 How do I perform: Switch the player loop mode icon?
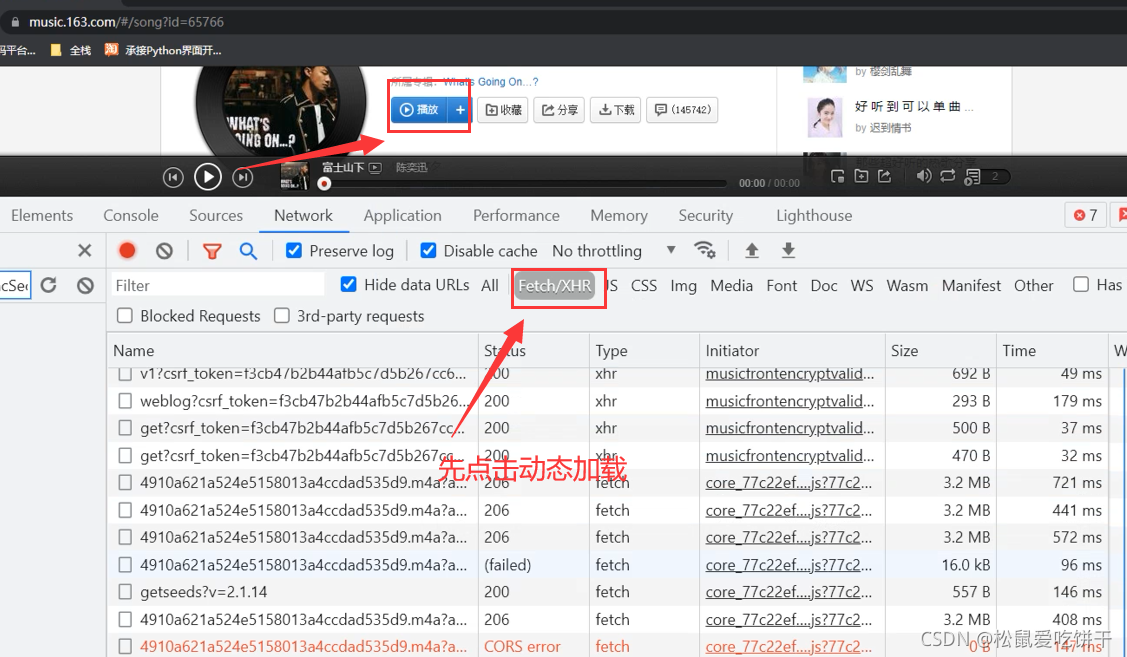(x=947, y=176)
